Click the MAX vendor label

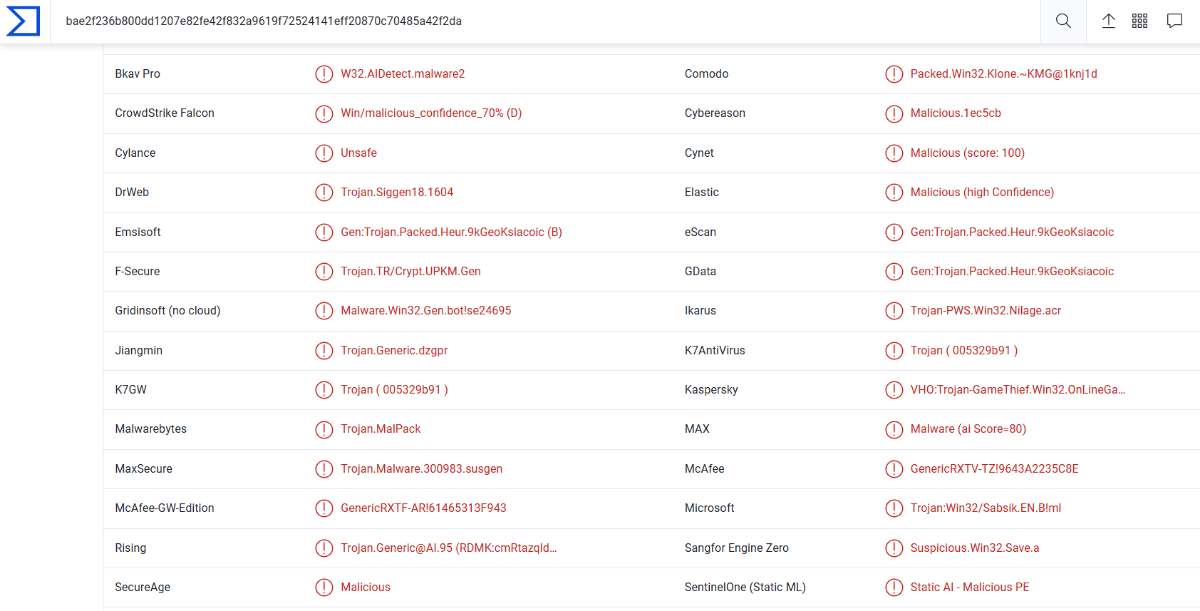tap(697, 429)
